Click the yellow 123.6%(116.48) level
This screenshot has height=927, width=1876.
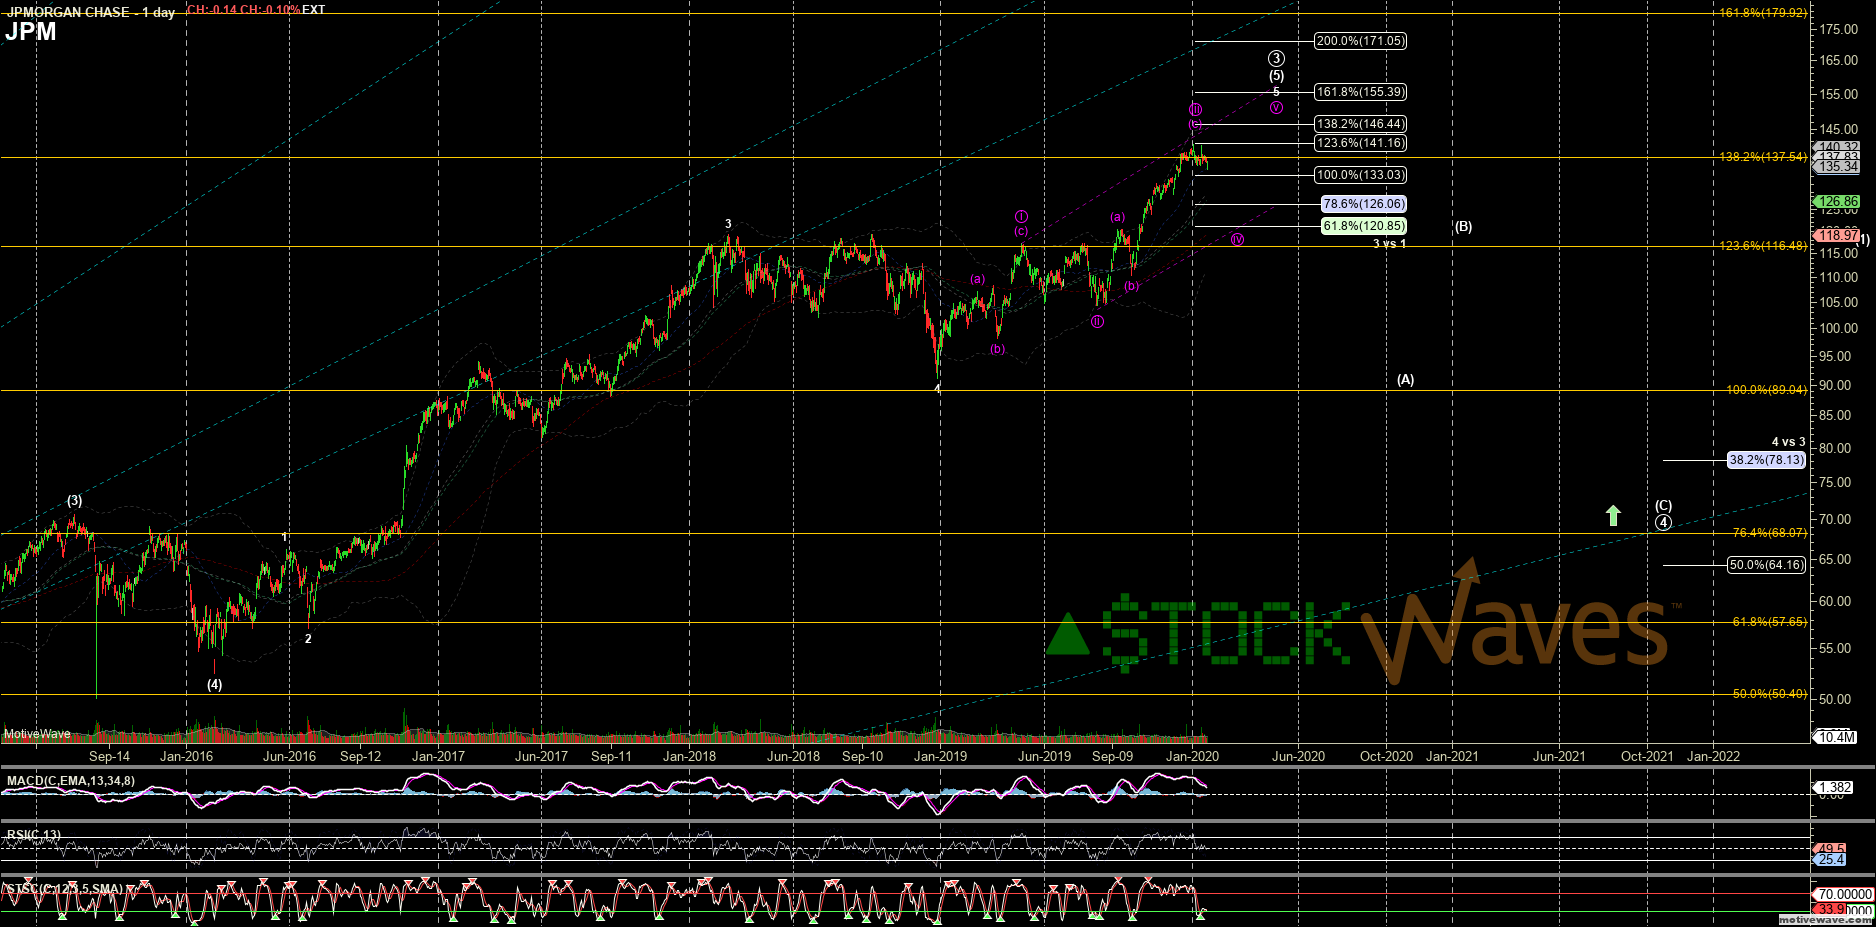pyautogui.click(x=1763, y=246)
